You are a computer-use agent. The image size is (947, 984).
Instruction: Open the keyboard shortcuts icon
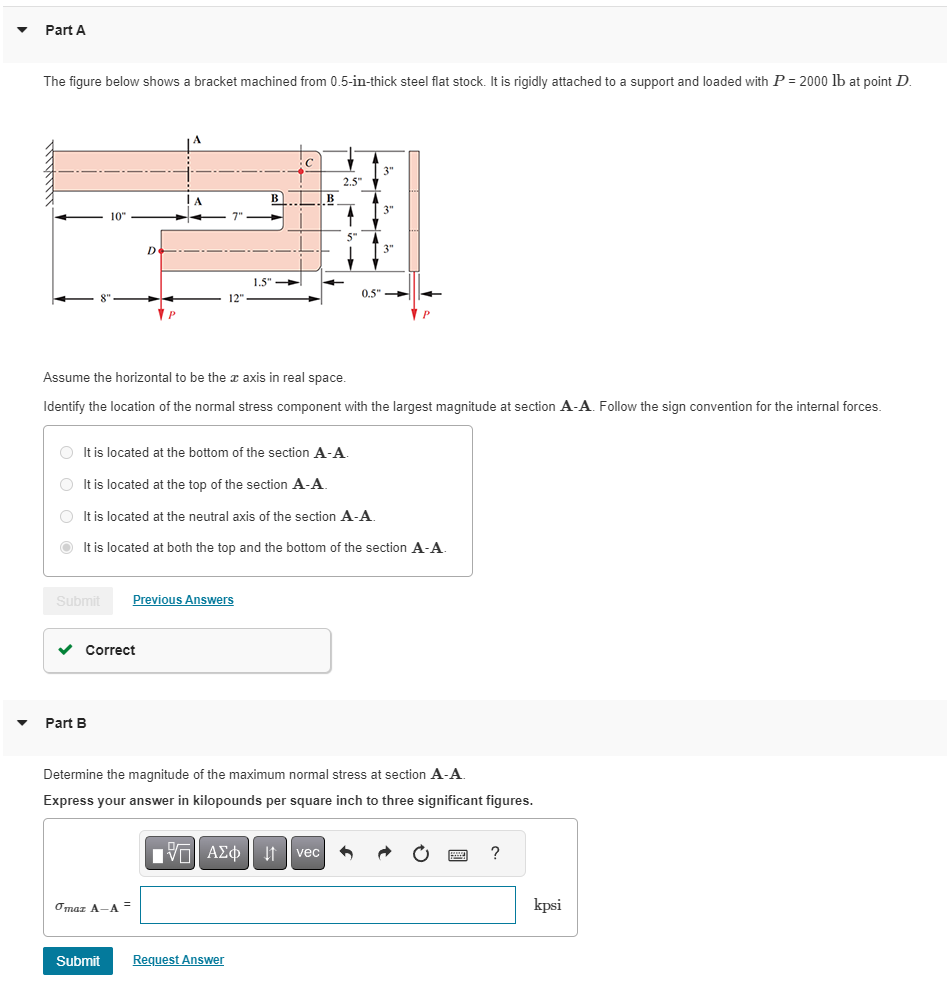457,853
